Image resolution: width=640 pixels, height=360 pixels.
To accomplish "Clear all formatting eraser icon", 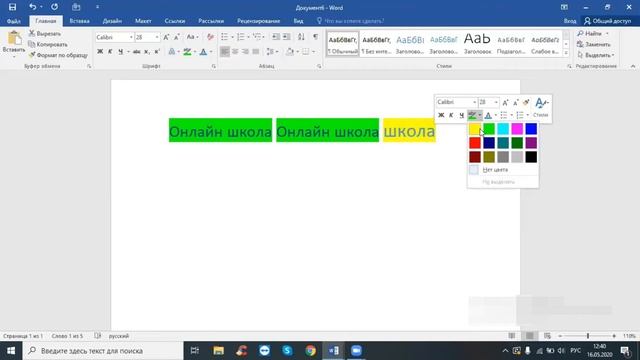I will (210, 37).
